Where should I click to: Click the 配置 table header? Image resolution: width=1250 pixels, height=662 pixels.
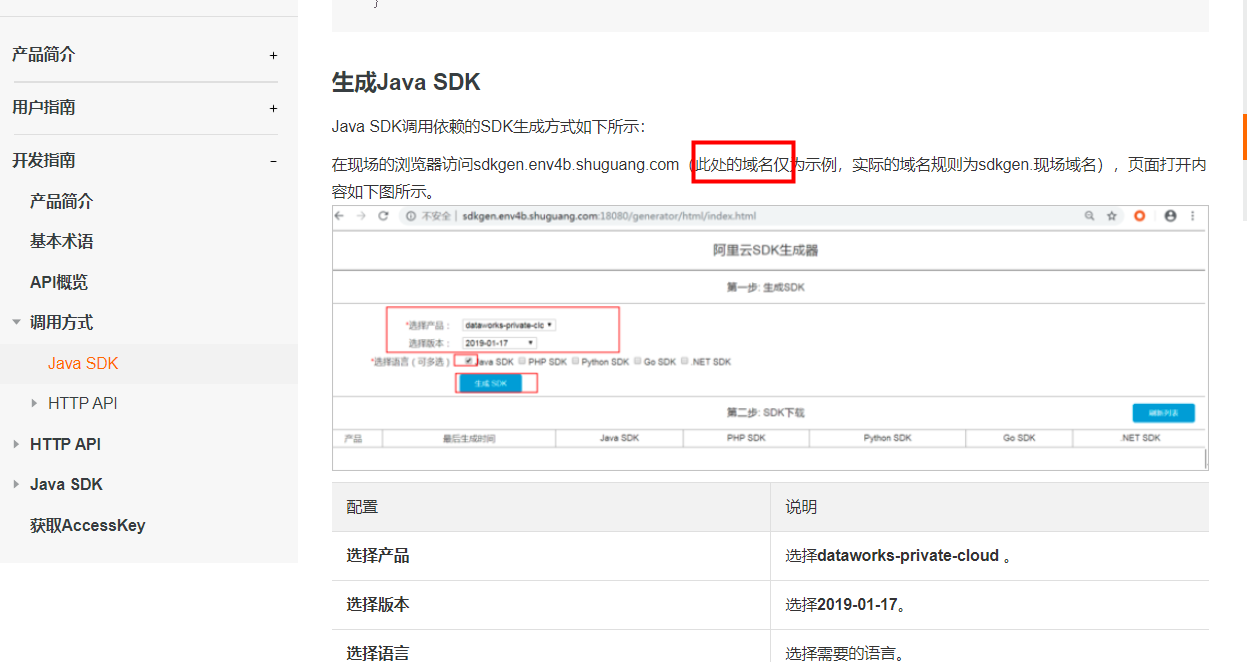(551, 507)
